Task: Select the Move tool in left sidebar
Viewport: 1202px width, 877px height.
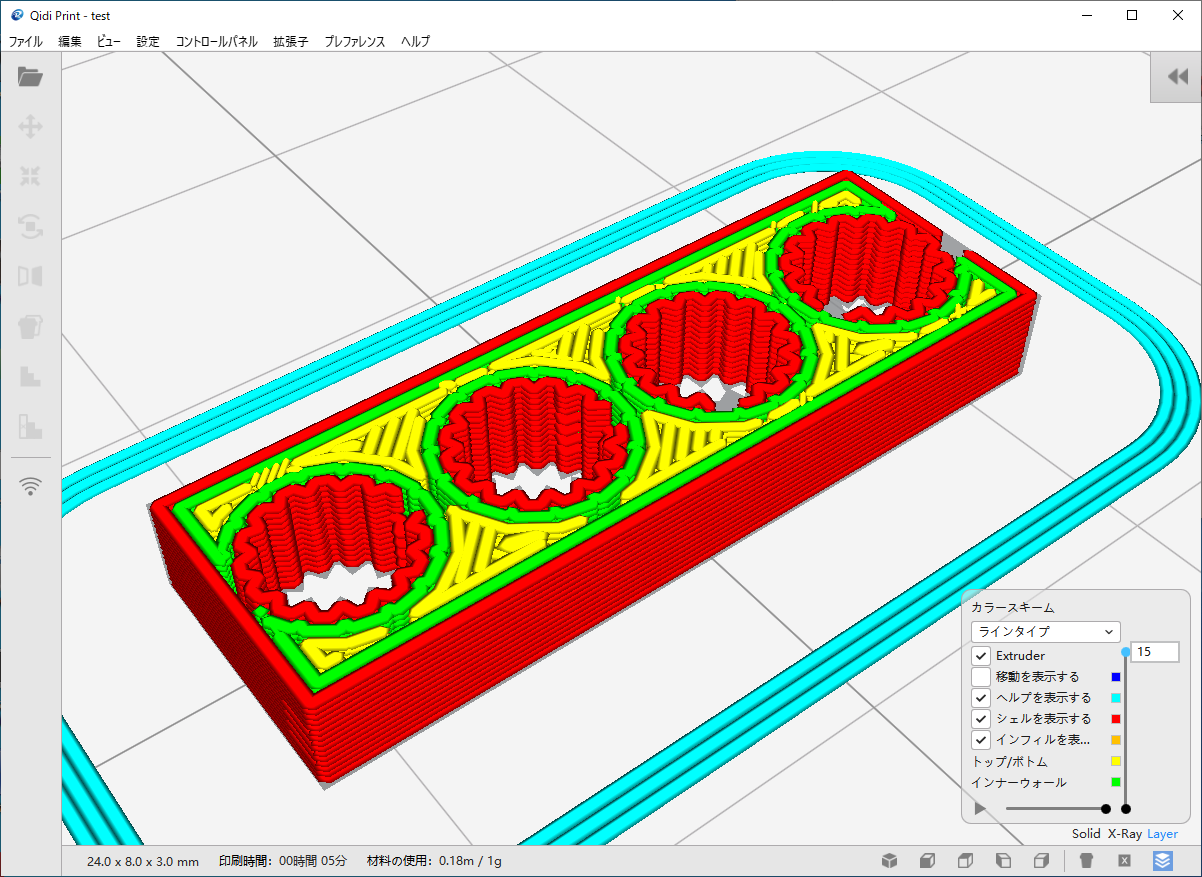Action: click(30, 127)
